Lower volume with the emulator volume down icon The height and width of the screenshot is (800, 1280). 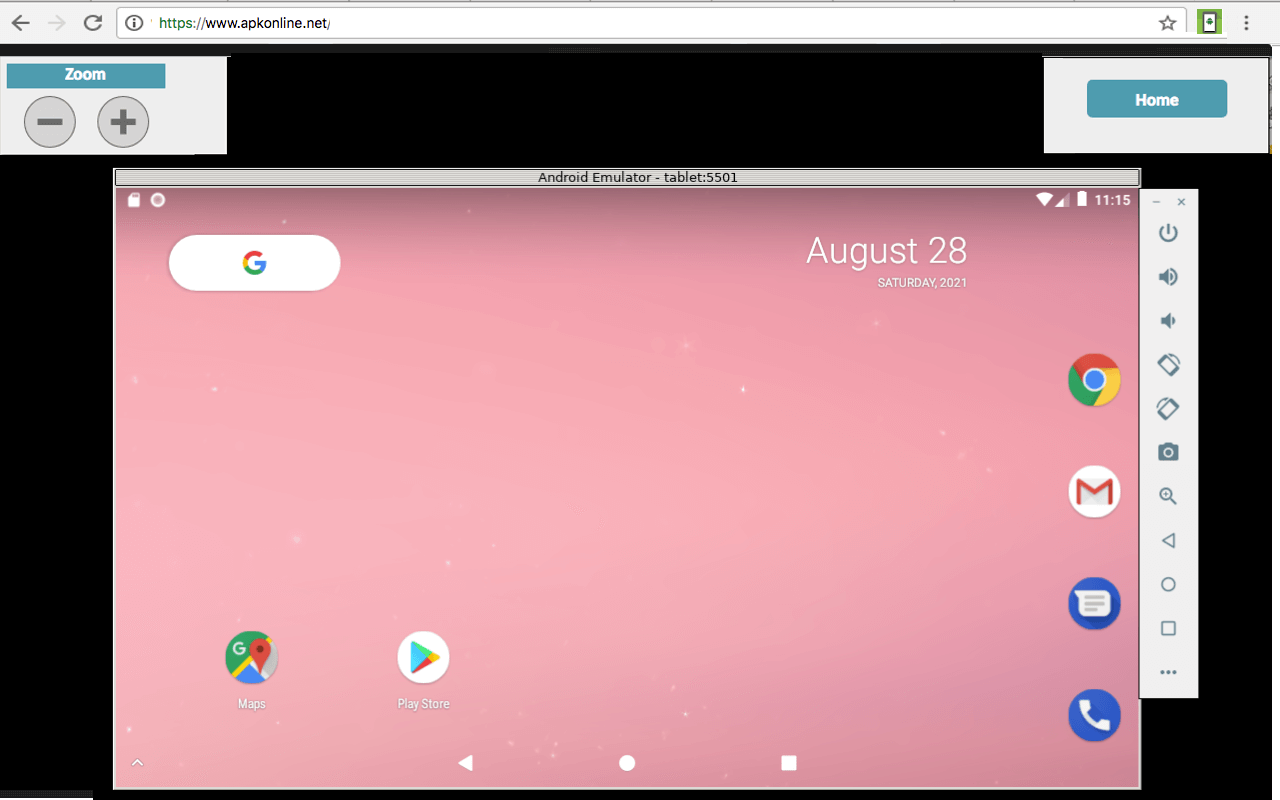tap(1167, 321)
